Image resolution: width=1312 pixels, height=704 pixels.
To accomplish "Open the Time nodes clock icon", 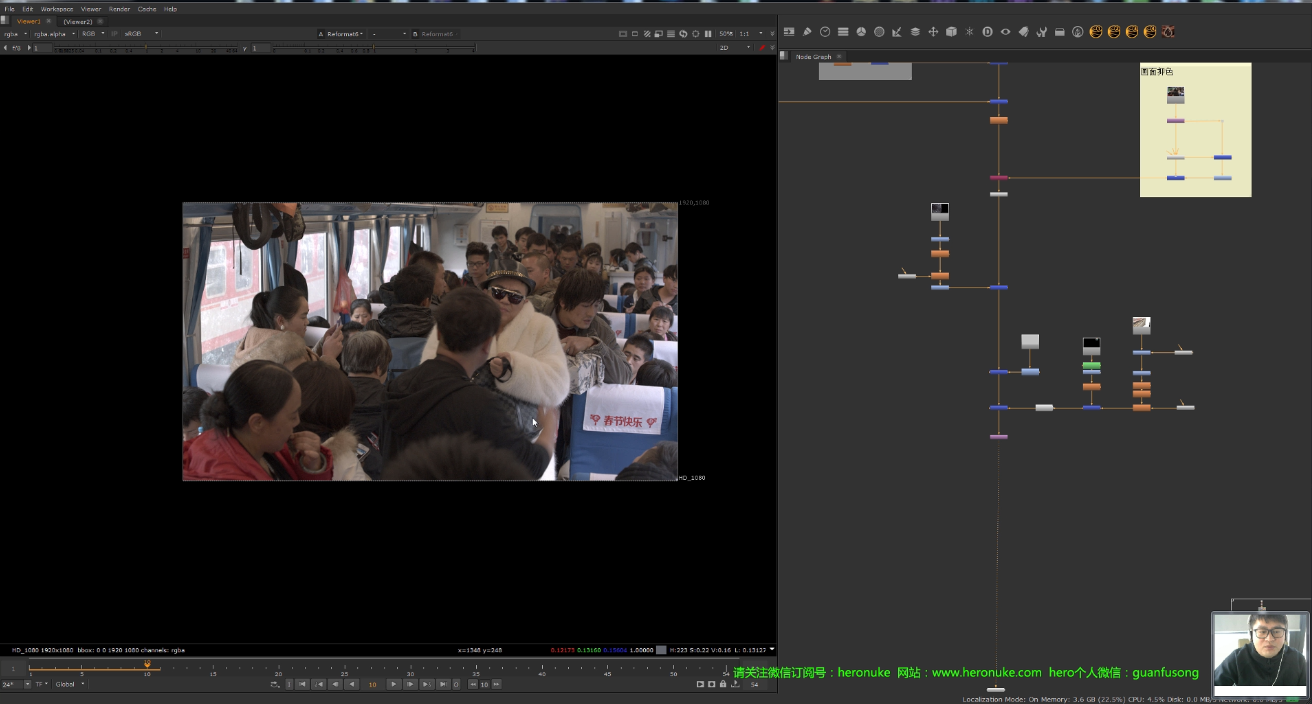I will (x=825, y=32).
